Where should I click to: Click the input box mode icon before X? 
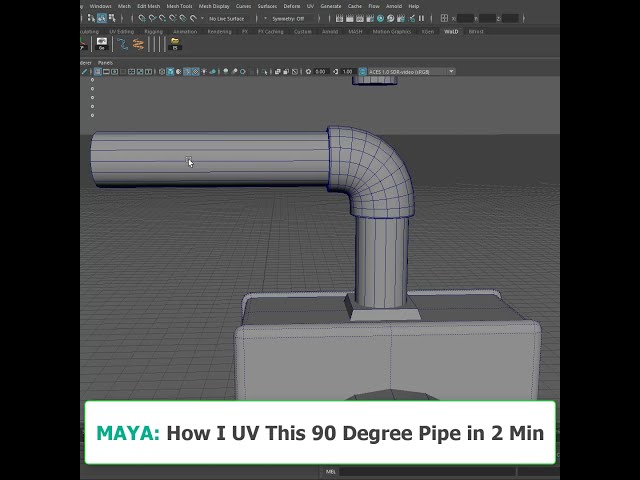[x=444, y=18]
